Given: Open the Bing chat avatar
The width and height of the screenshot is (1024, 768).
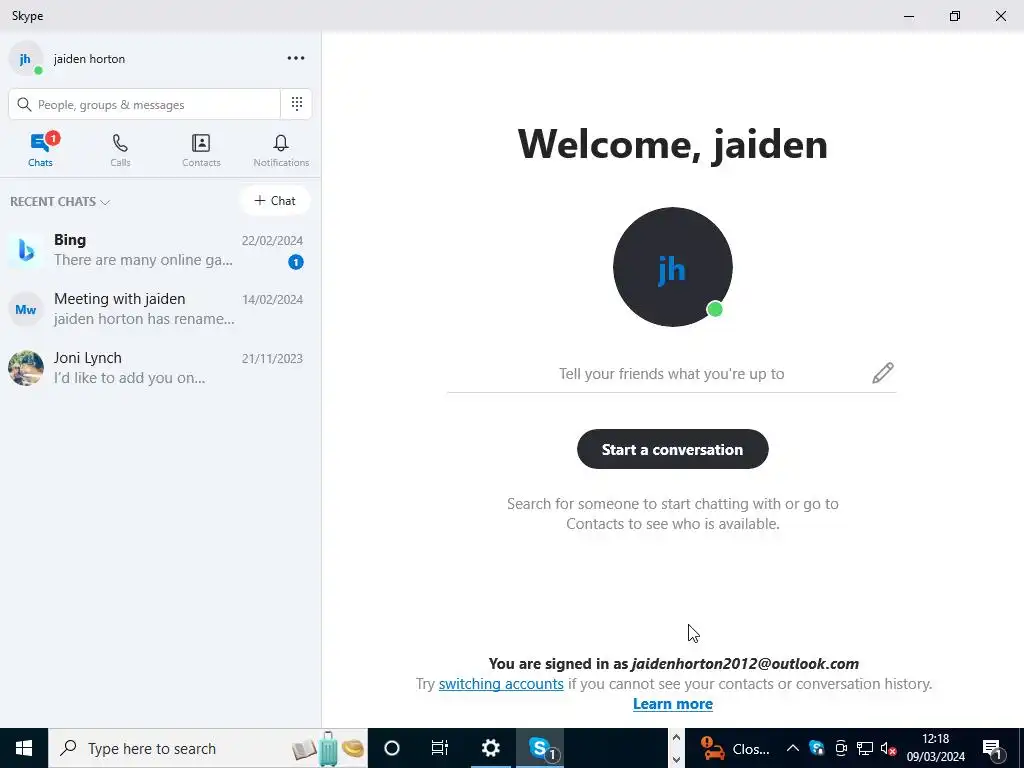Looking at the screenshot, I should (25, 250).
